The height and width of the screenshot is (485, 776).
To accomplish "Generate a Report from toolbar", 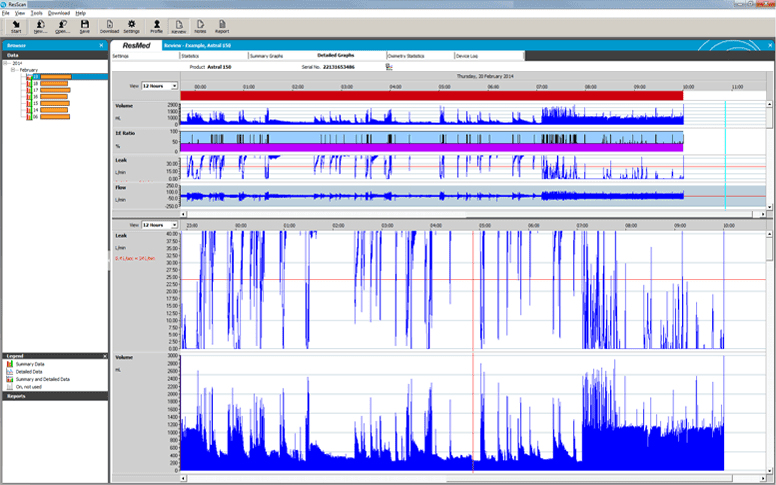I will [x=222, y=26].
